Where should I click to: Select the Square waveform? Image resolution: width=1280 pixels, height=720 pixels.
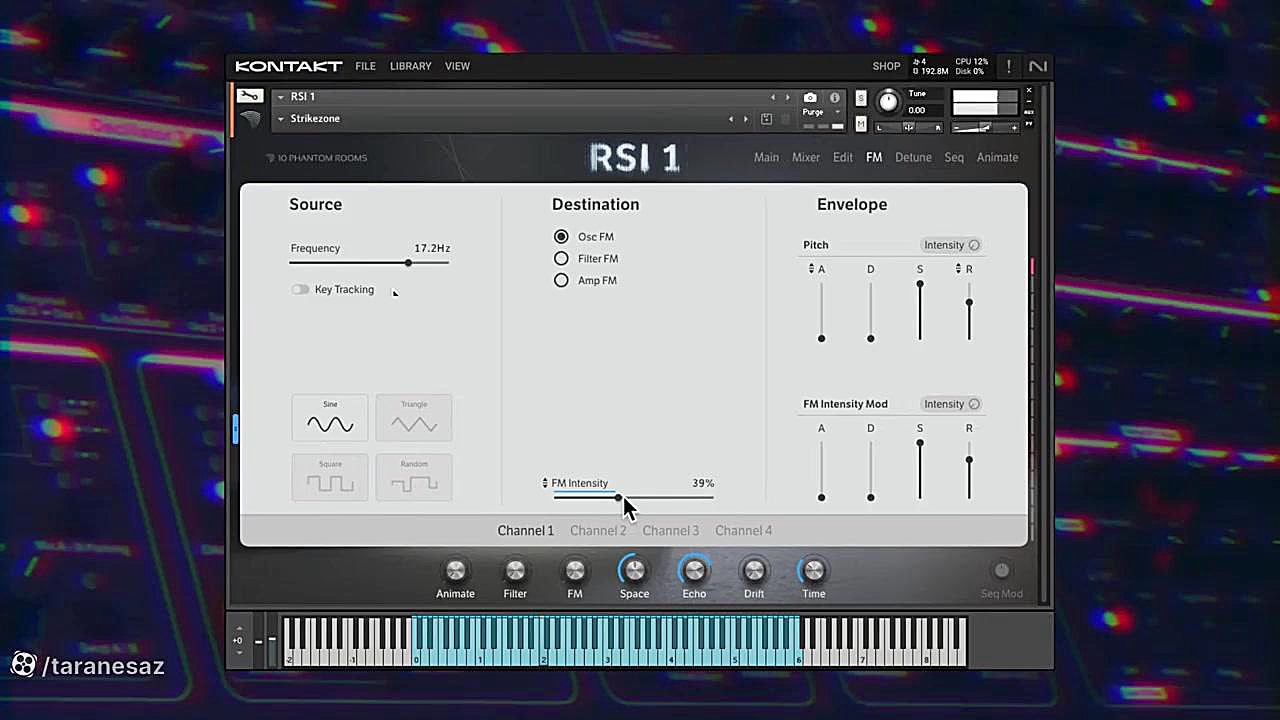pyautogui.click(x=330, y=477)
